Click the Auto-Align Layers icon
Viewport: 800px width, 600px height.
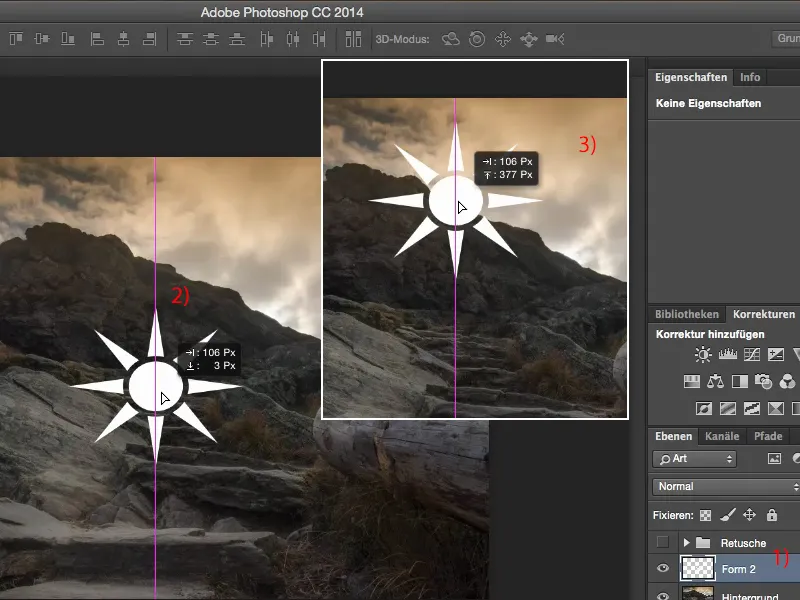[353, 39]
